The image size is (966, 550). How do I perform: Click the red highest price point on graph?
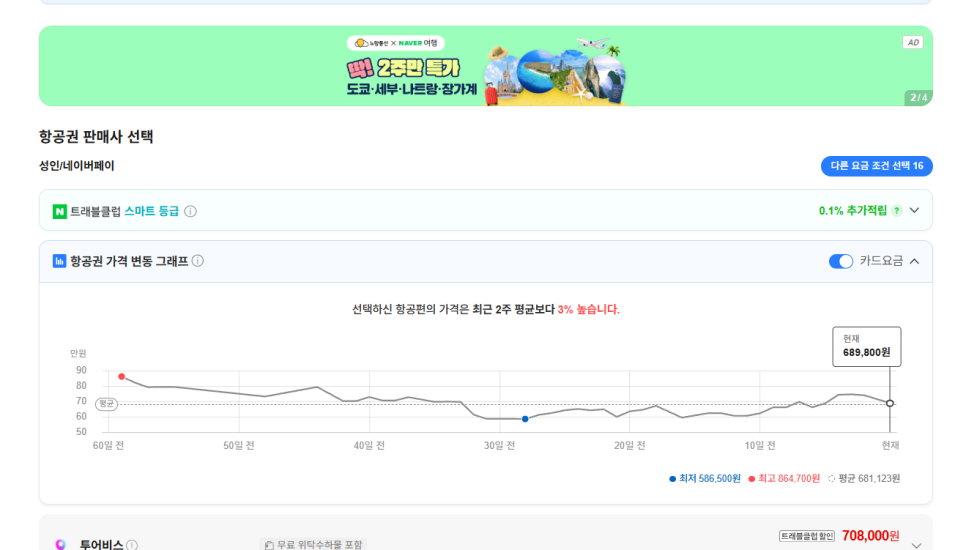coord(122,376)
